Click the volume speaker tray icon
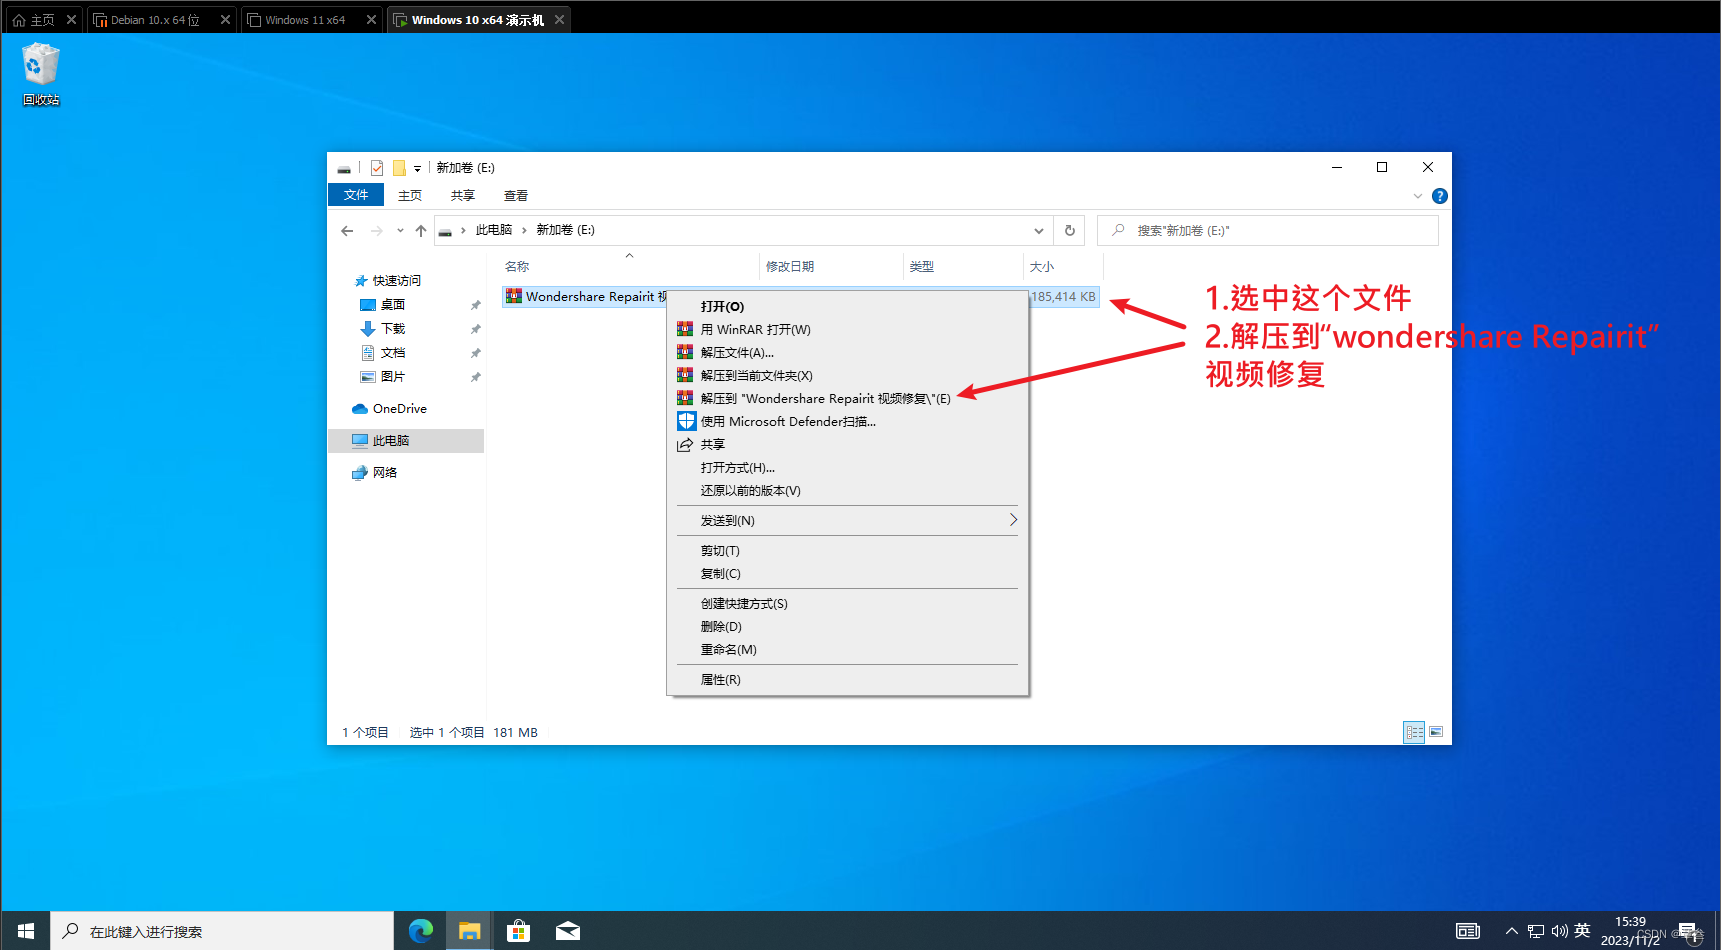The height and width of the screenshot is (950, 1721). point(1559,931)
